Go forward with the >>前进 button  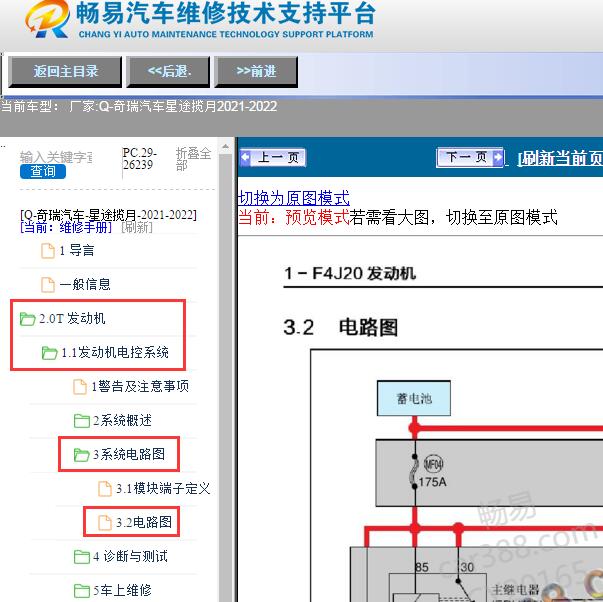[x=256, y=72]
